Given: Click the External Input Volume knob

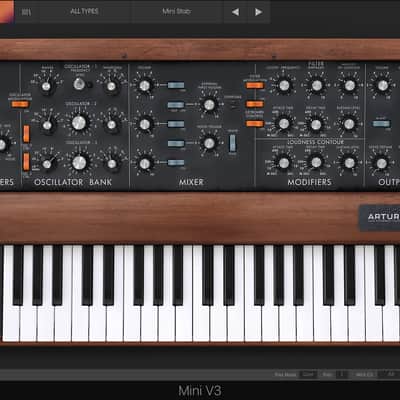Looking at the screenshot, I should (209, 105).
